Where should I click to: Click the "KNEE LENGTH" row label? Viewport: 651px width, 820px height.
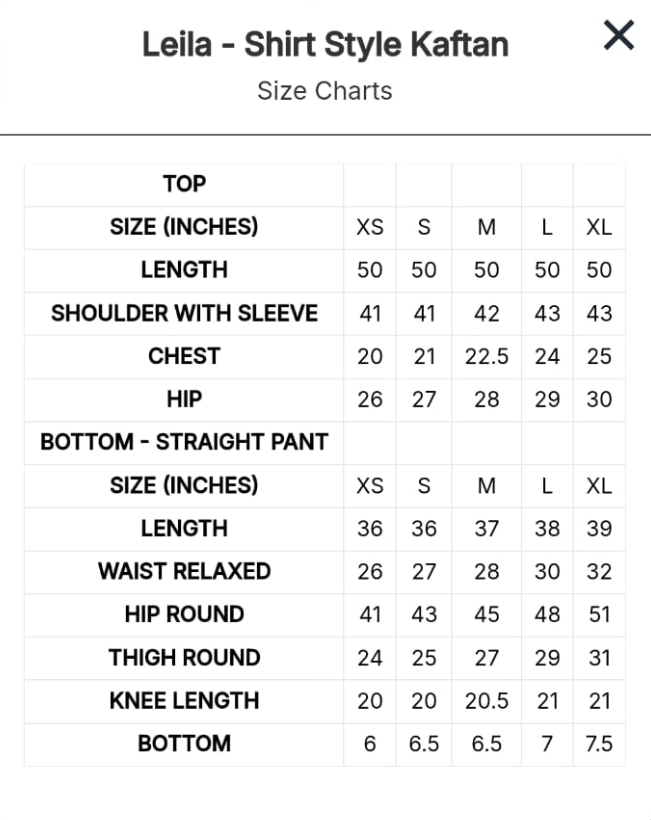coord(184,700)
